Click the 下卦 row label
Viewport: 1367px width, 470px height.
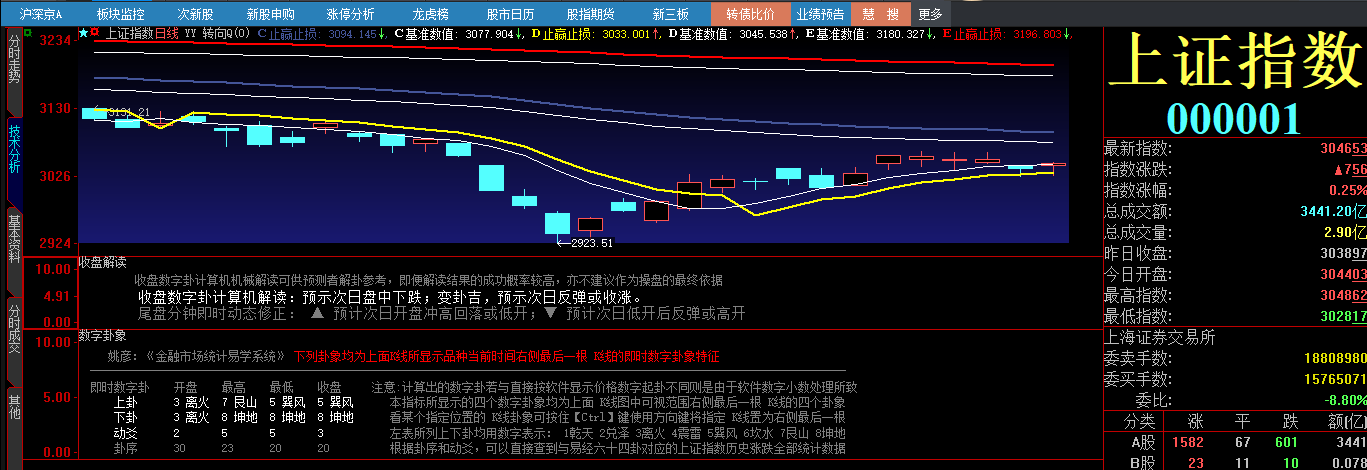tap(127, 418)
